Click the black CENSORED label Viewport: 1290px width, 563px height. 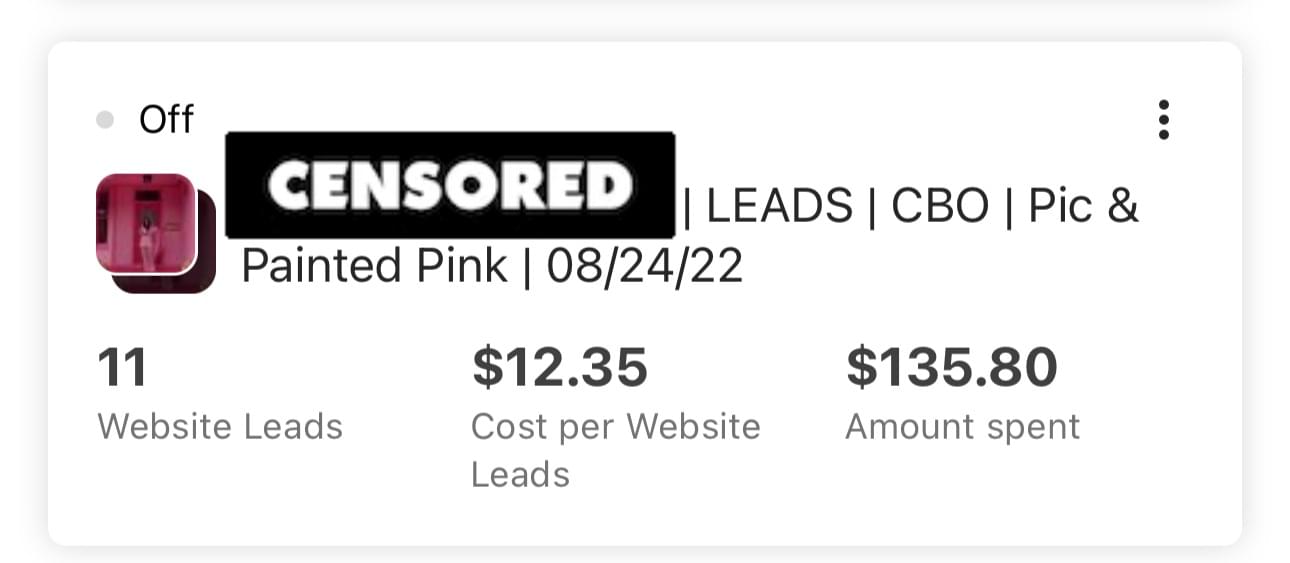point(450,185)
